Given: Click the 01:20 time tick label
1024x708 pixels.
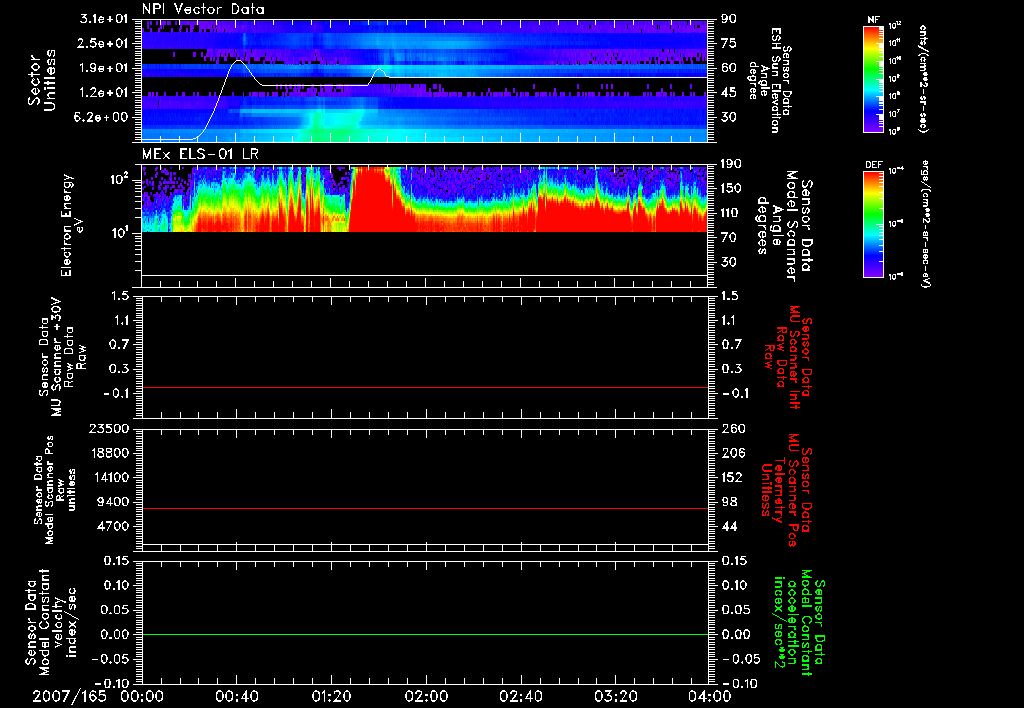Looking at the screenshot, I should 331,696.
